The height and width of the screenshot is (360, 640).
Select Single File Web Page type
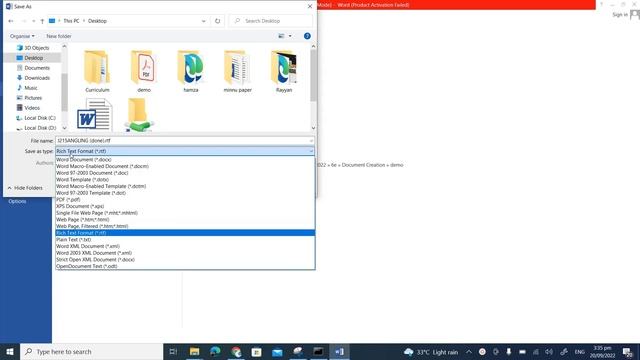click(x=185, y=213)
